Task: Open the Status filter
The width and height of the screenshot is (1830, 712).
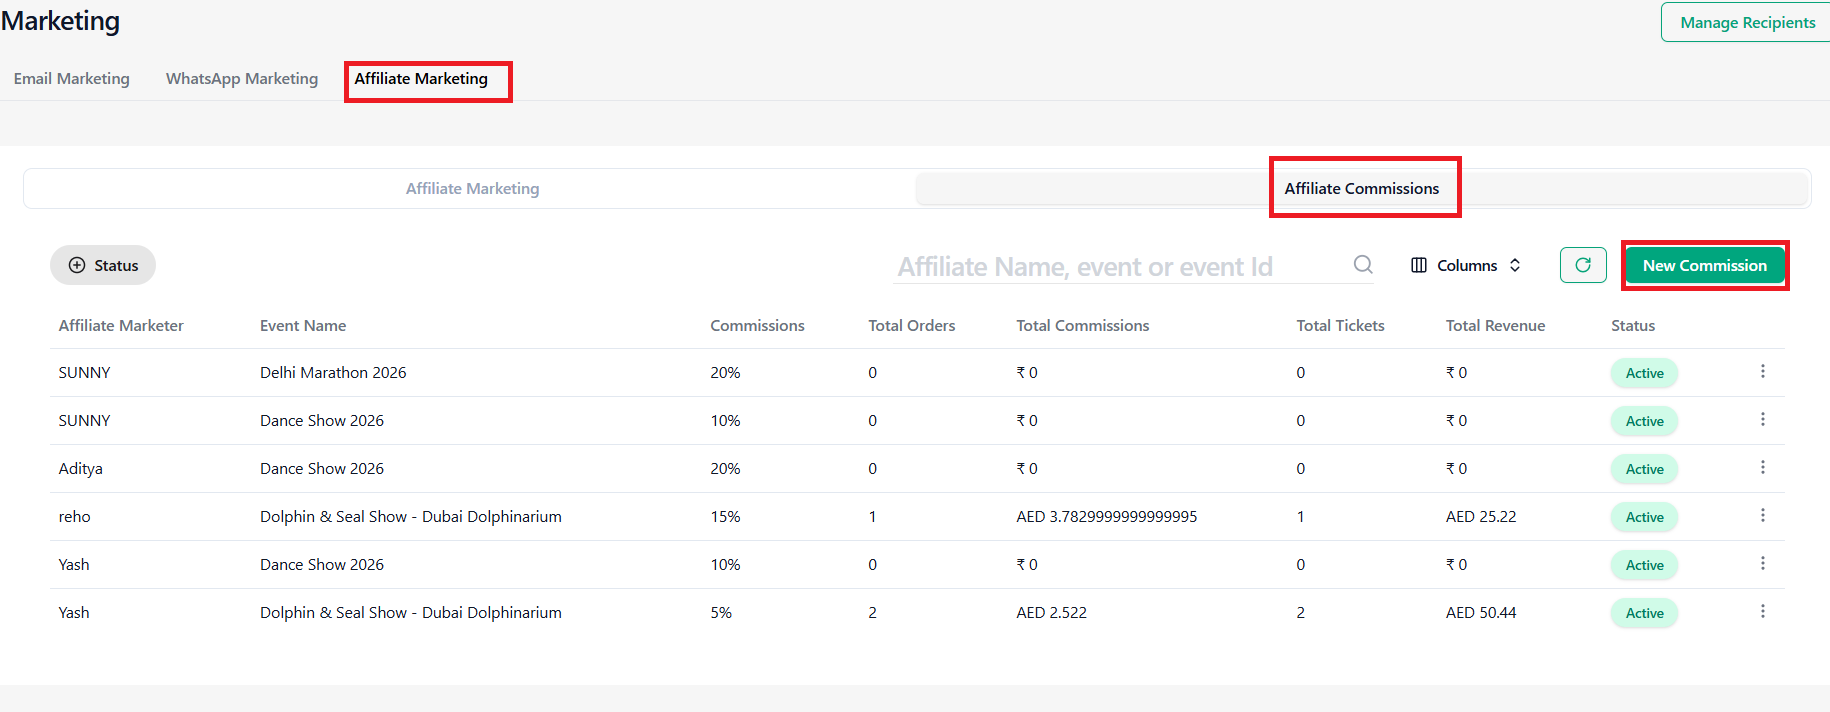Action: [x=103, y=265]
